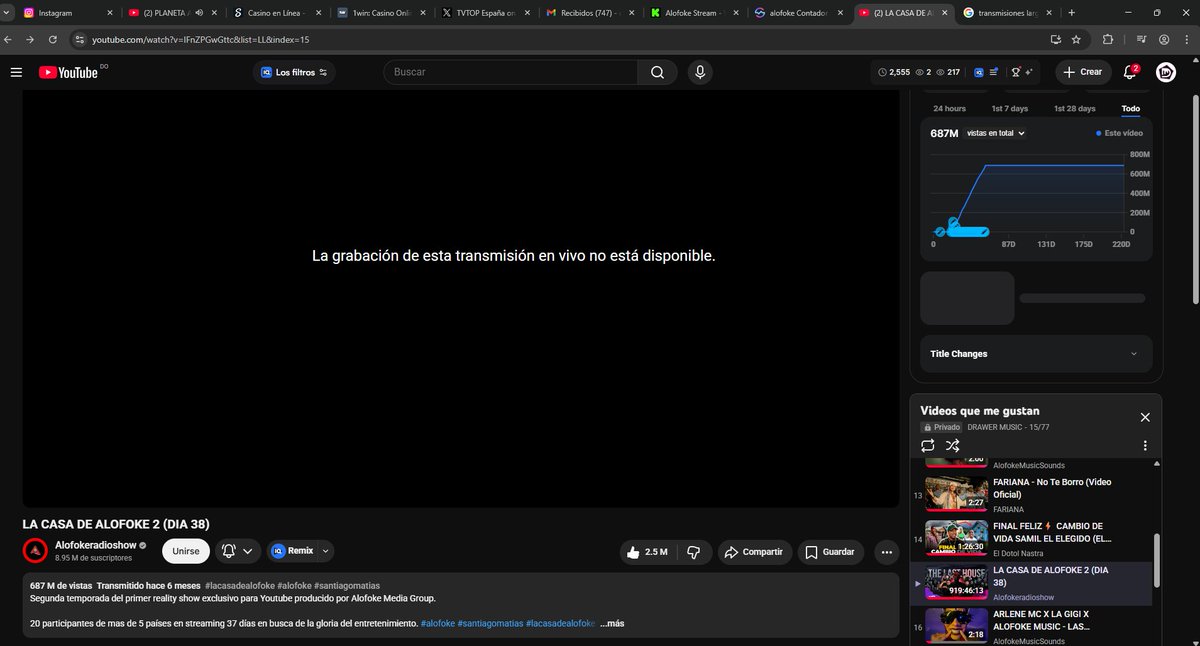Click the #santiagomatias hashtag beside views

point(345,585)
